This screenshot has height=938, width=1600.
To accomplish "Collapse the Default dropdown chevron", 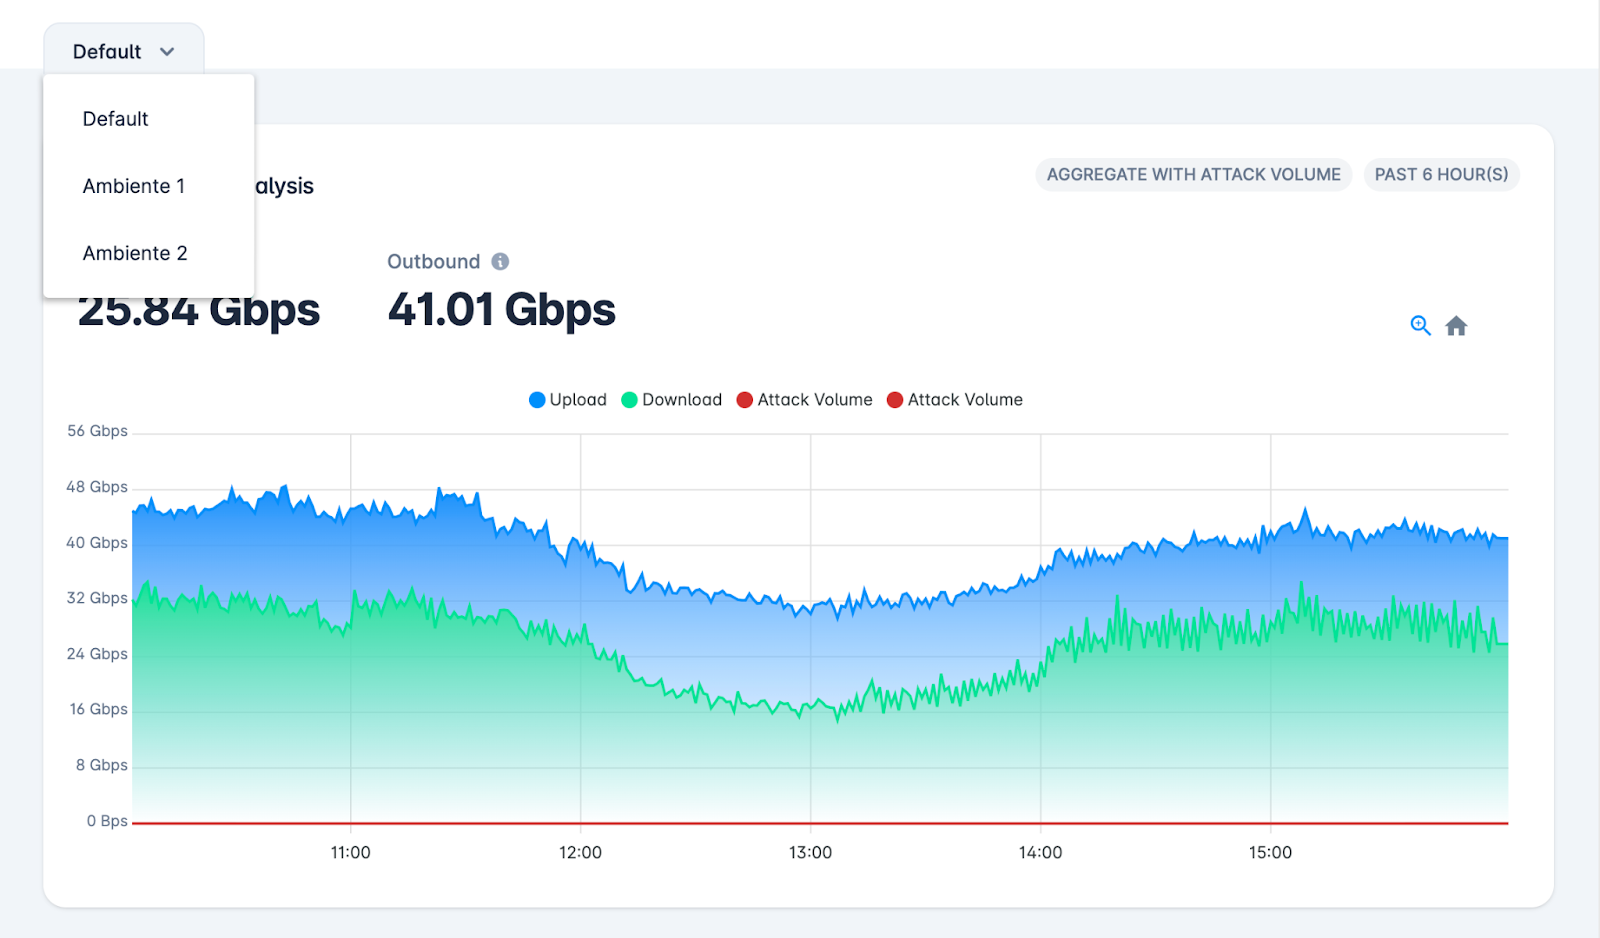I will [167, 52].
